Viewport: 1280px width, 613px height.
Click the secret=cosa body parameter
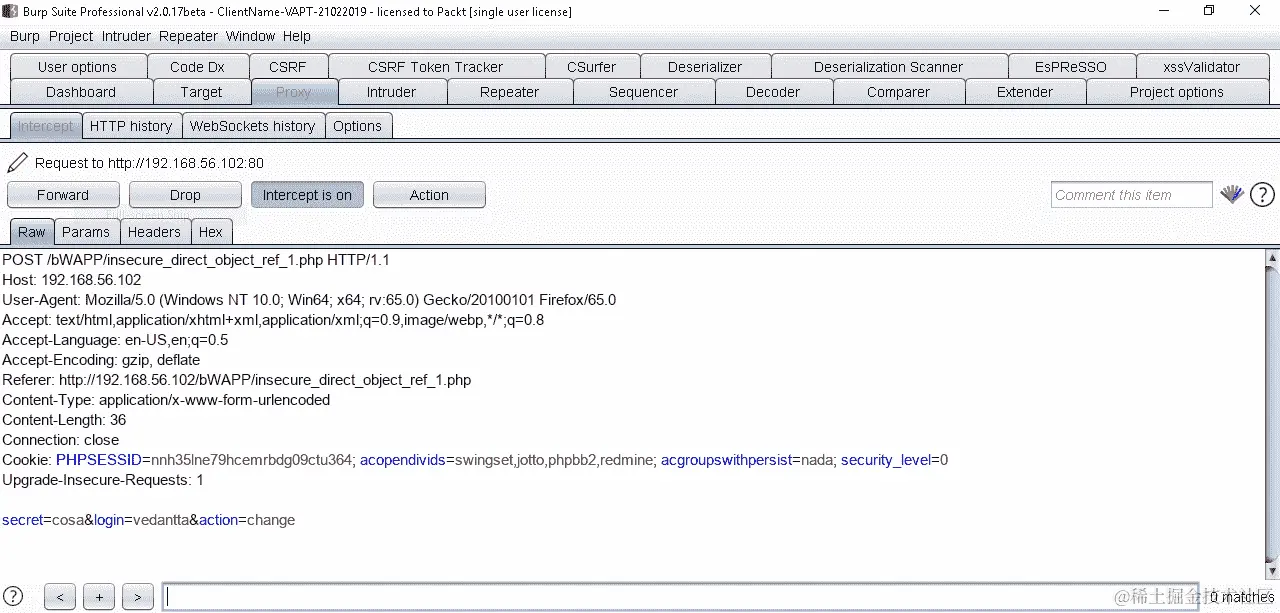(x=43, y=520)
